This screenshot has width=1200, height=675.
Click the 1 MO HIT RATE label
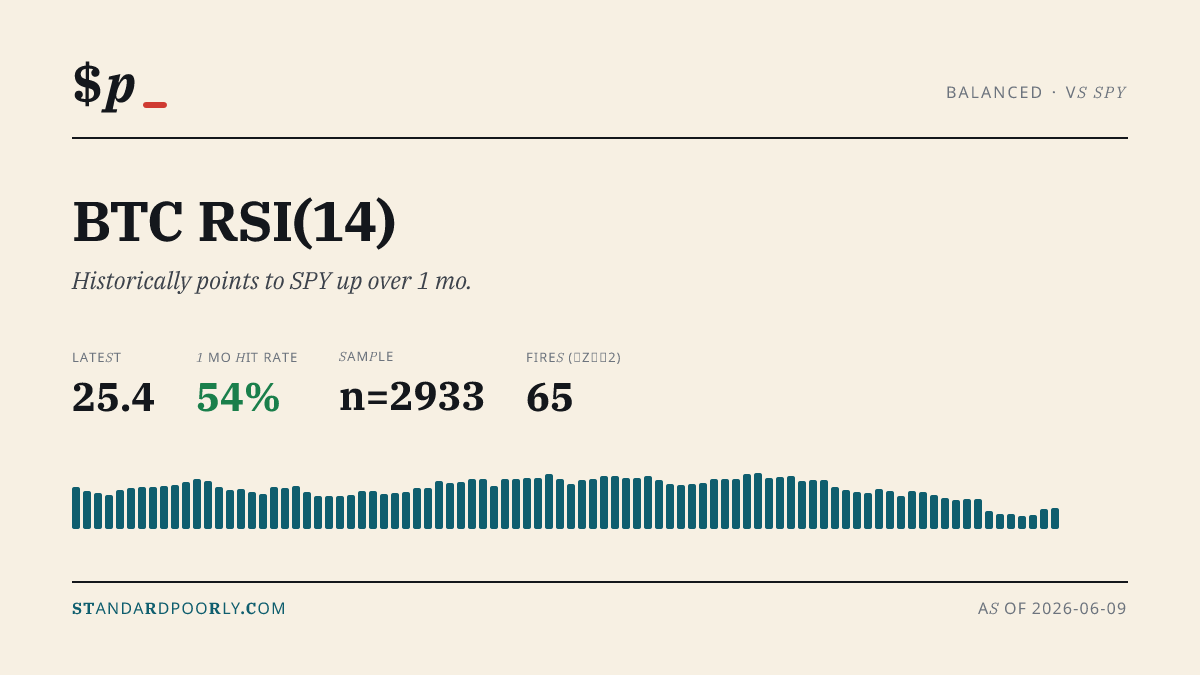[x=247, y=357]
